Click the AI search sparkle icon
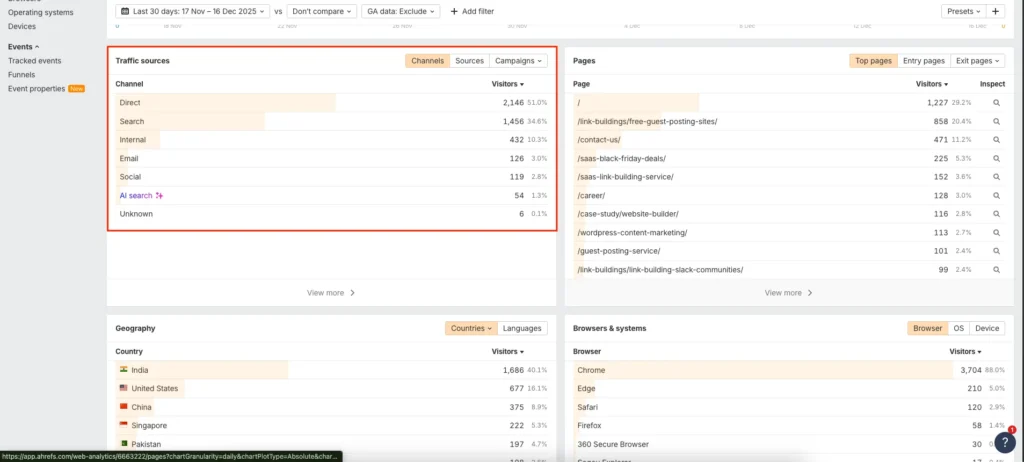 (159, 195)
